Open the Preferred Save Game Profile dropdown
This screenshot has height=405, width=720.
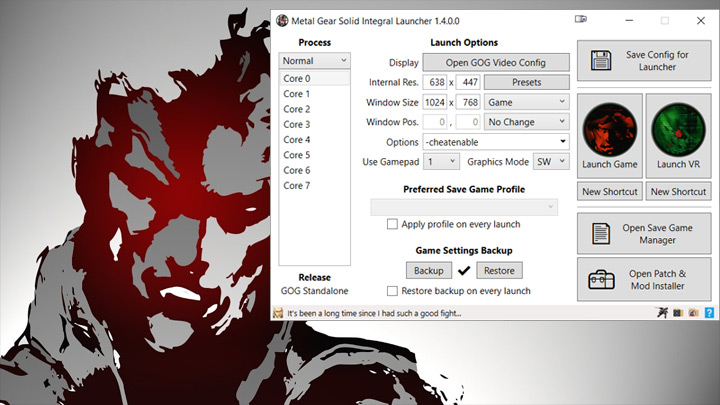point(464,207)
